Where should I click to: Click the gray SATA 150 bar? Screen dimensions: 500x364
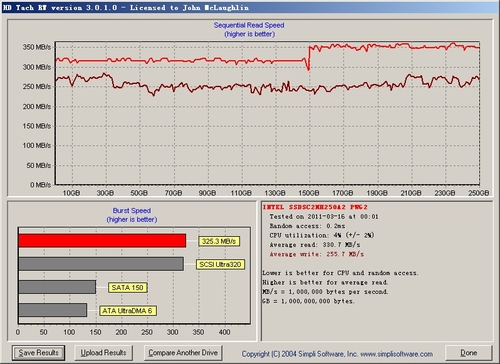click(57, 287)
